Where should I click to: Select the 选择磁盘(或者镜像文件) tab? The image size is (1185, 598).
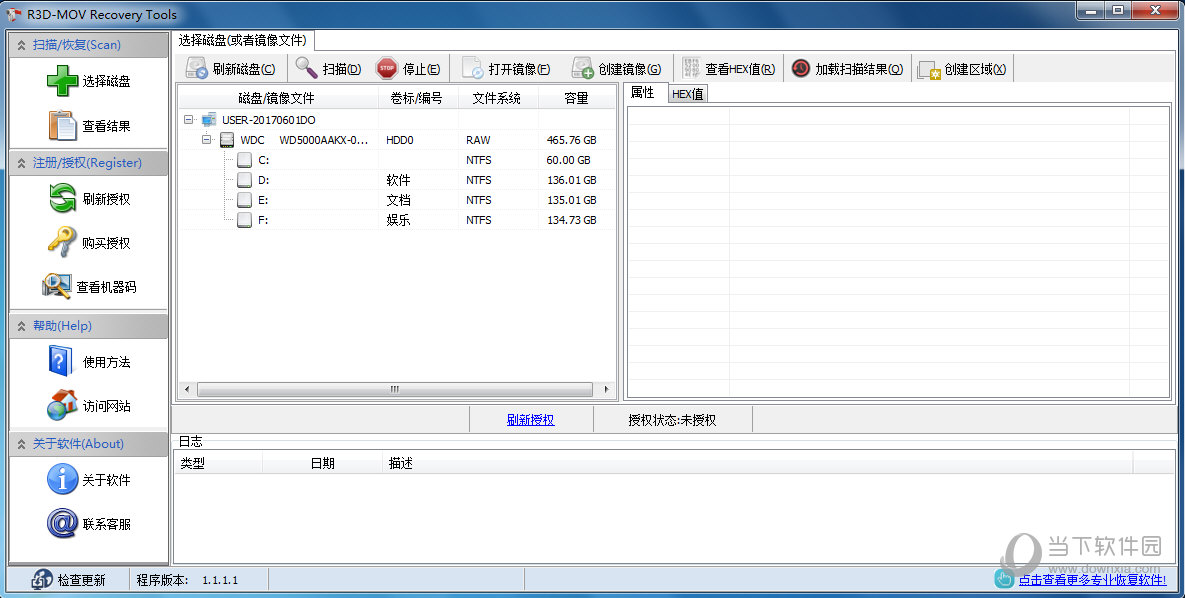click(243, 40)
